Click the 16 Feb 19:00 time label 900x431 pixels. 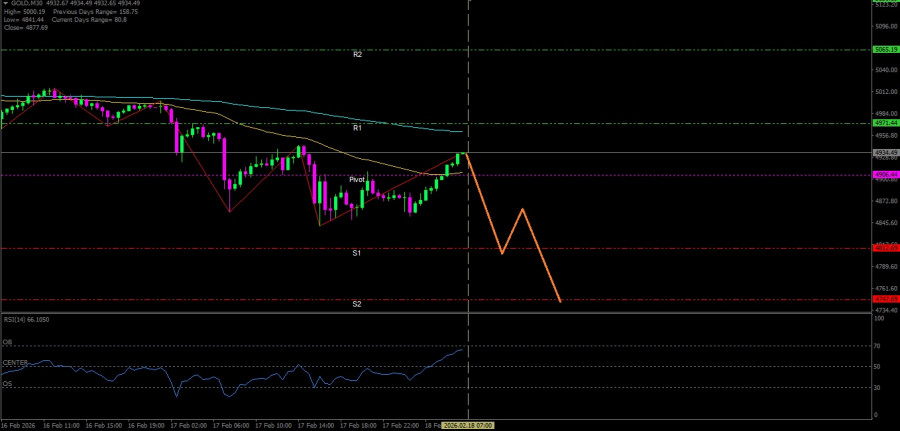(146, 426)
